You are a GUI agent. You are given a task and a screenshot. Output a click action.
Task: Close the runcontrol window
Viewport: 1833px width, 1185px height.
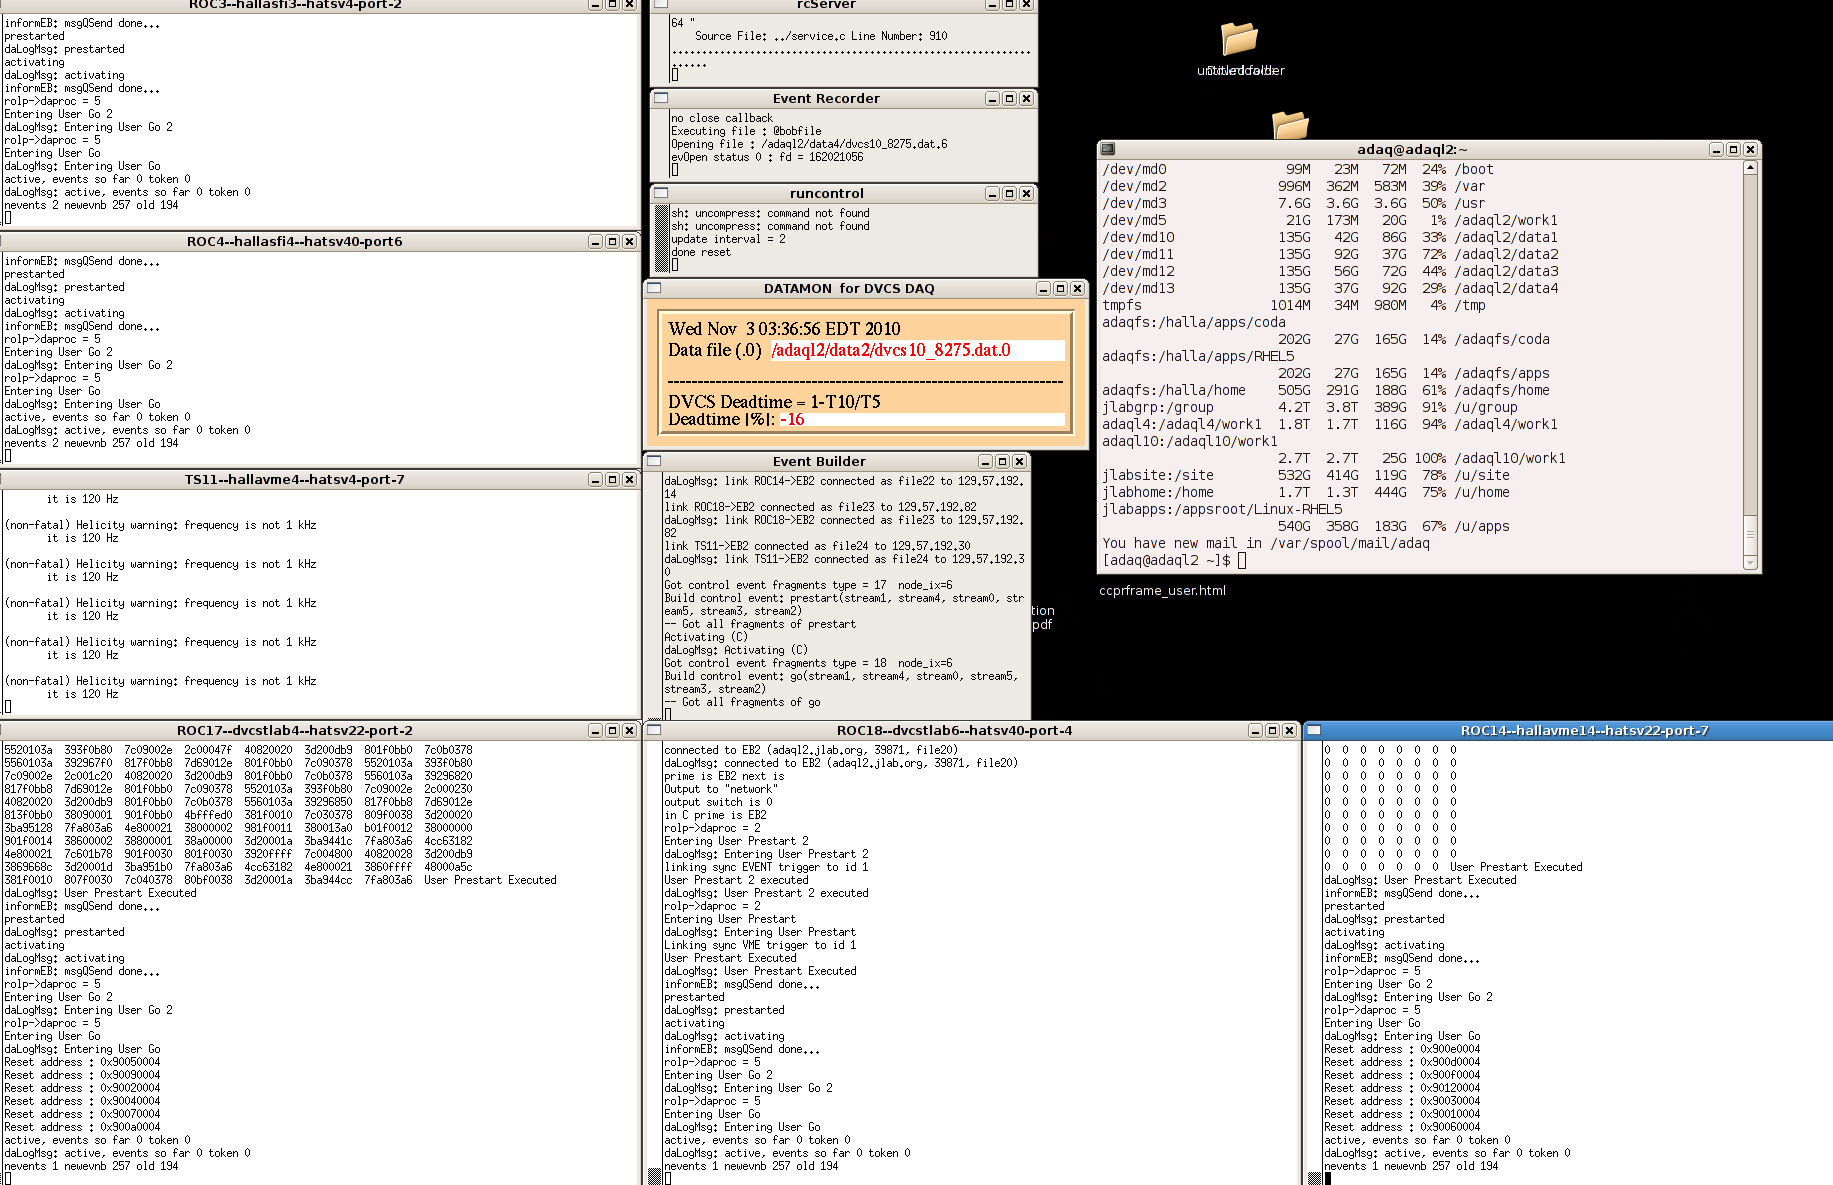coord(1026,193)
